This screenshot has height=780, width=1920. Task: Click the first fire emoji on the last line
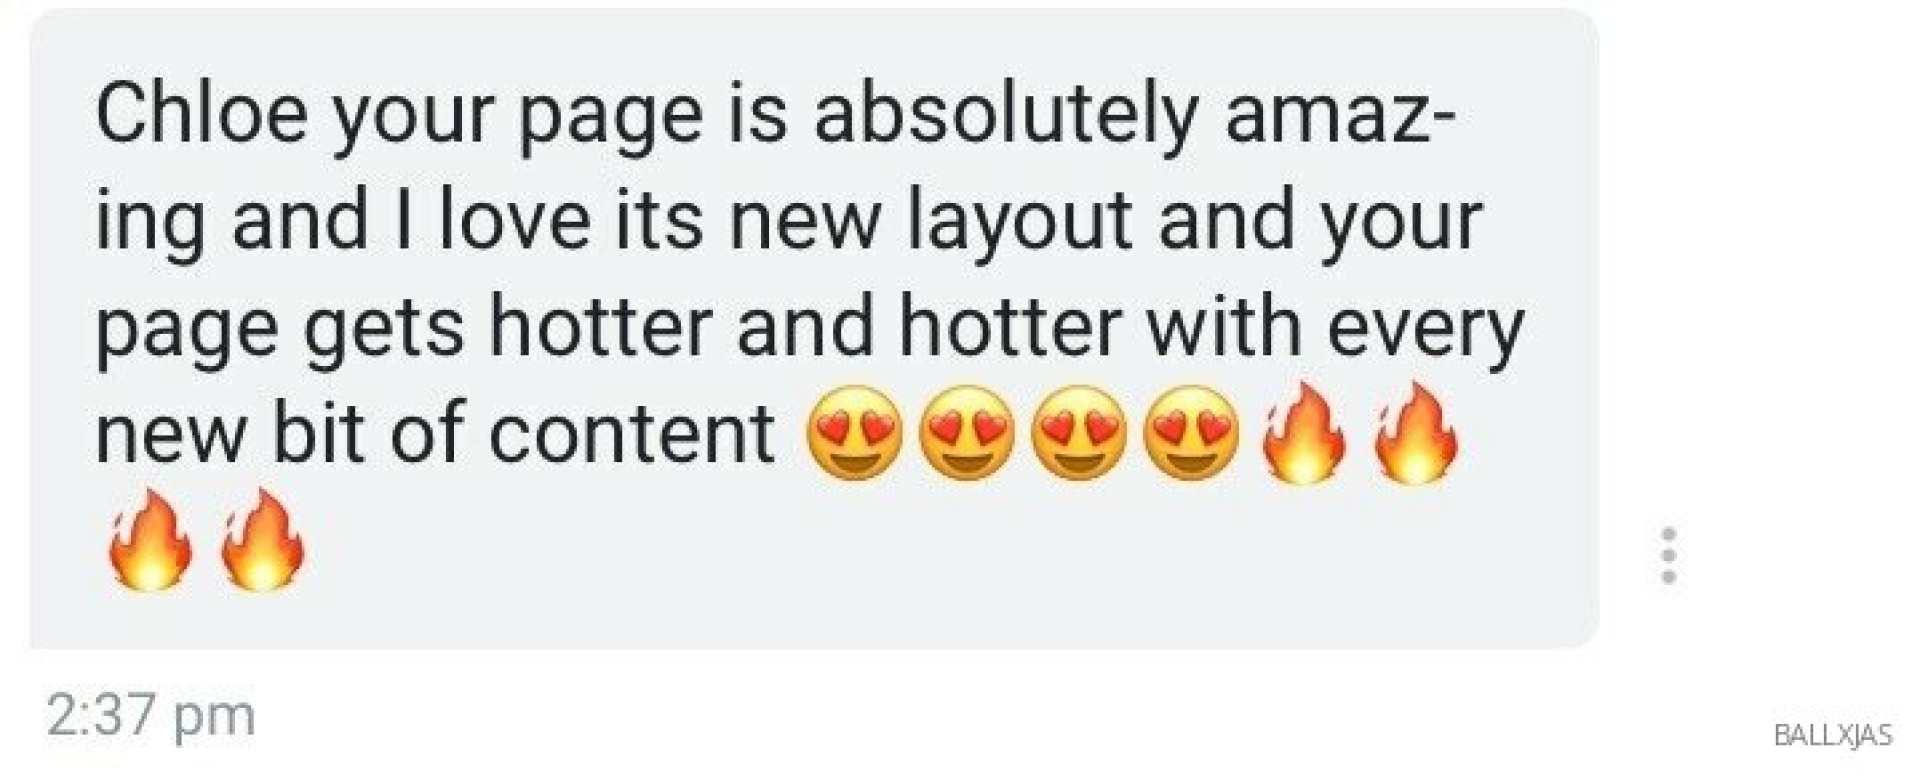(x=150, y=540)
